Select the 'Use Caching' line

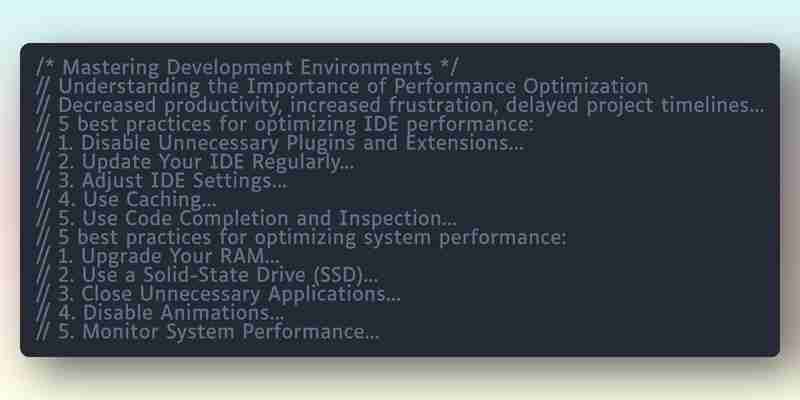click(x=127, y=199)
